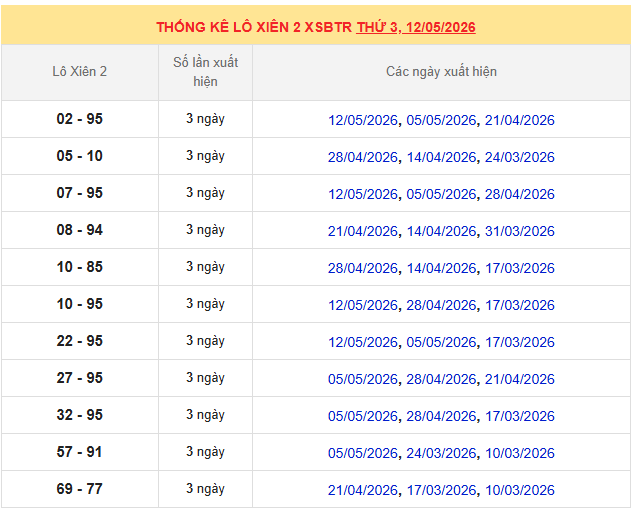Select date 17/03/2026 in the 10 - 85 row
This screenshot has height=513, width=640.
[x=520, y=268]
